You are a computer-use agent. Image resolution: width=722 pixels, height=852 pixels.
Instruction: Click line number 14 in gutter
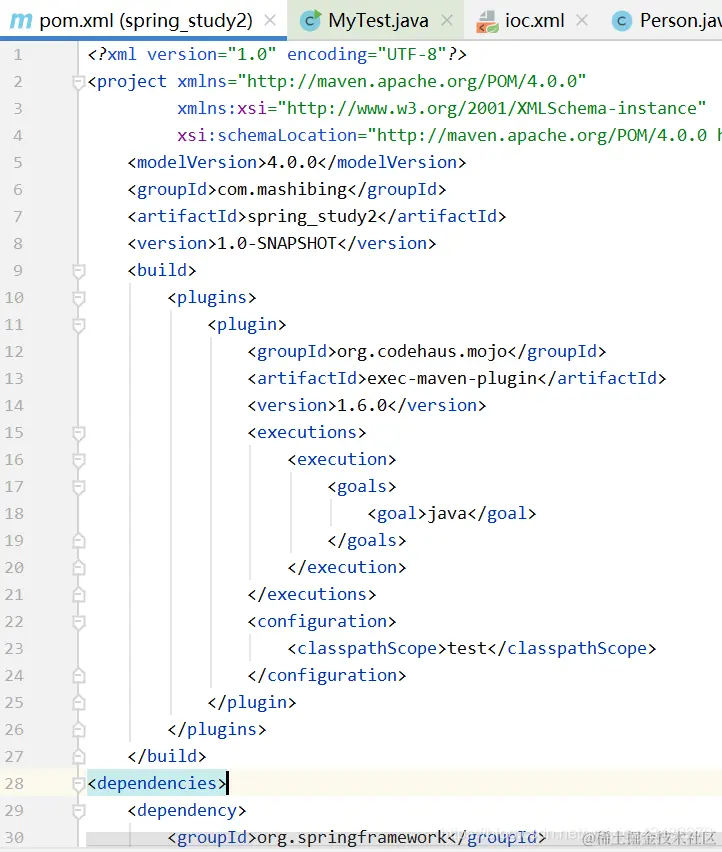coord(15,406)
